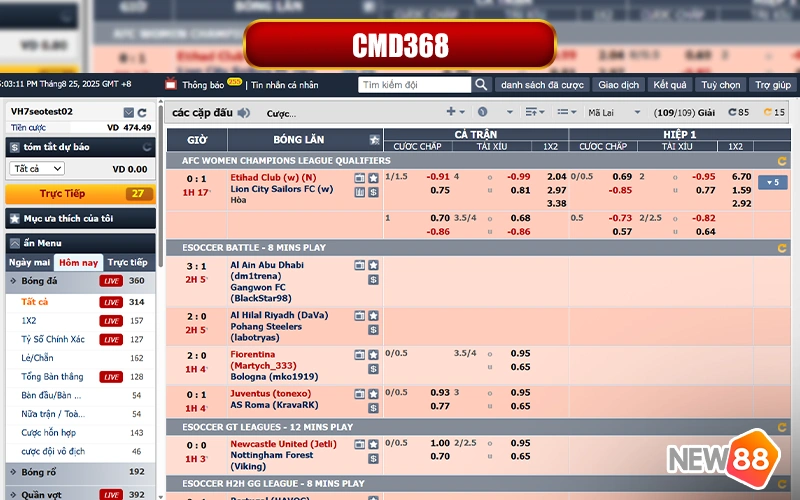Viewport: 800px width, 500px height.
Task: Open live stream icon for Fiorentina match
Action: tap(360, 355)
